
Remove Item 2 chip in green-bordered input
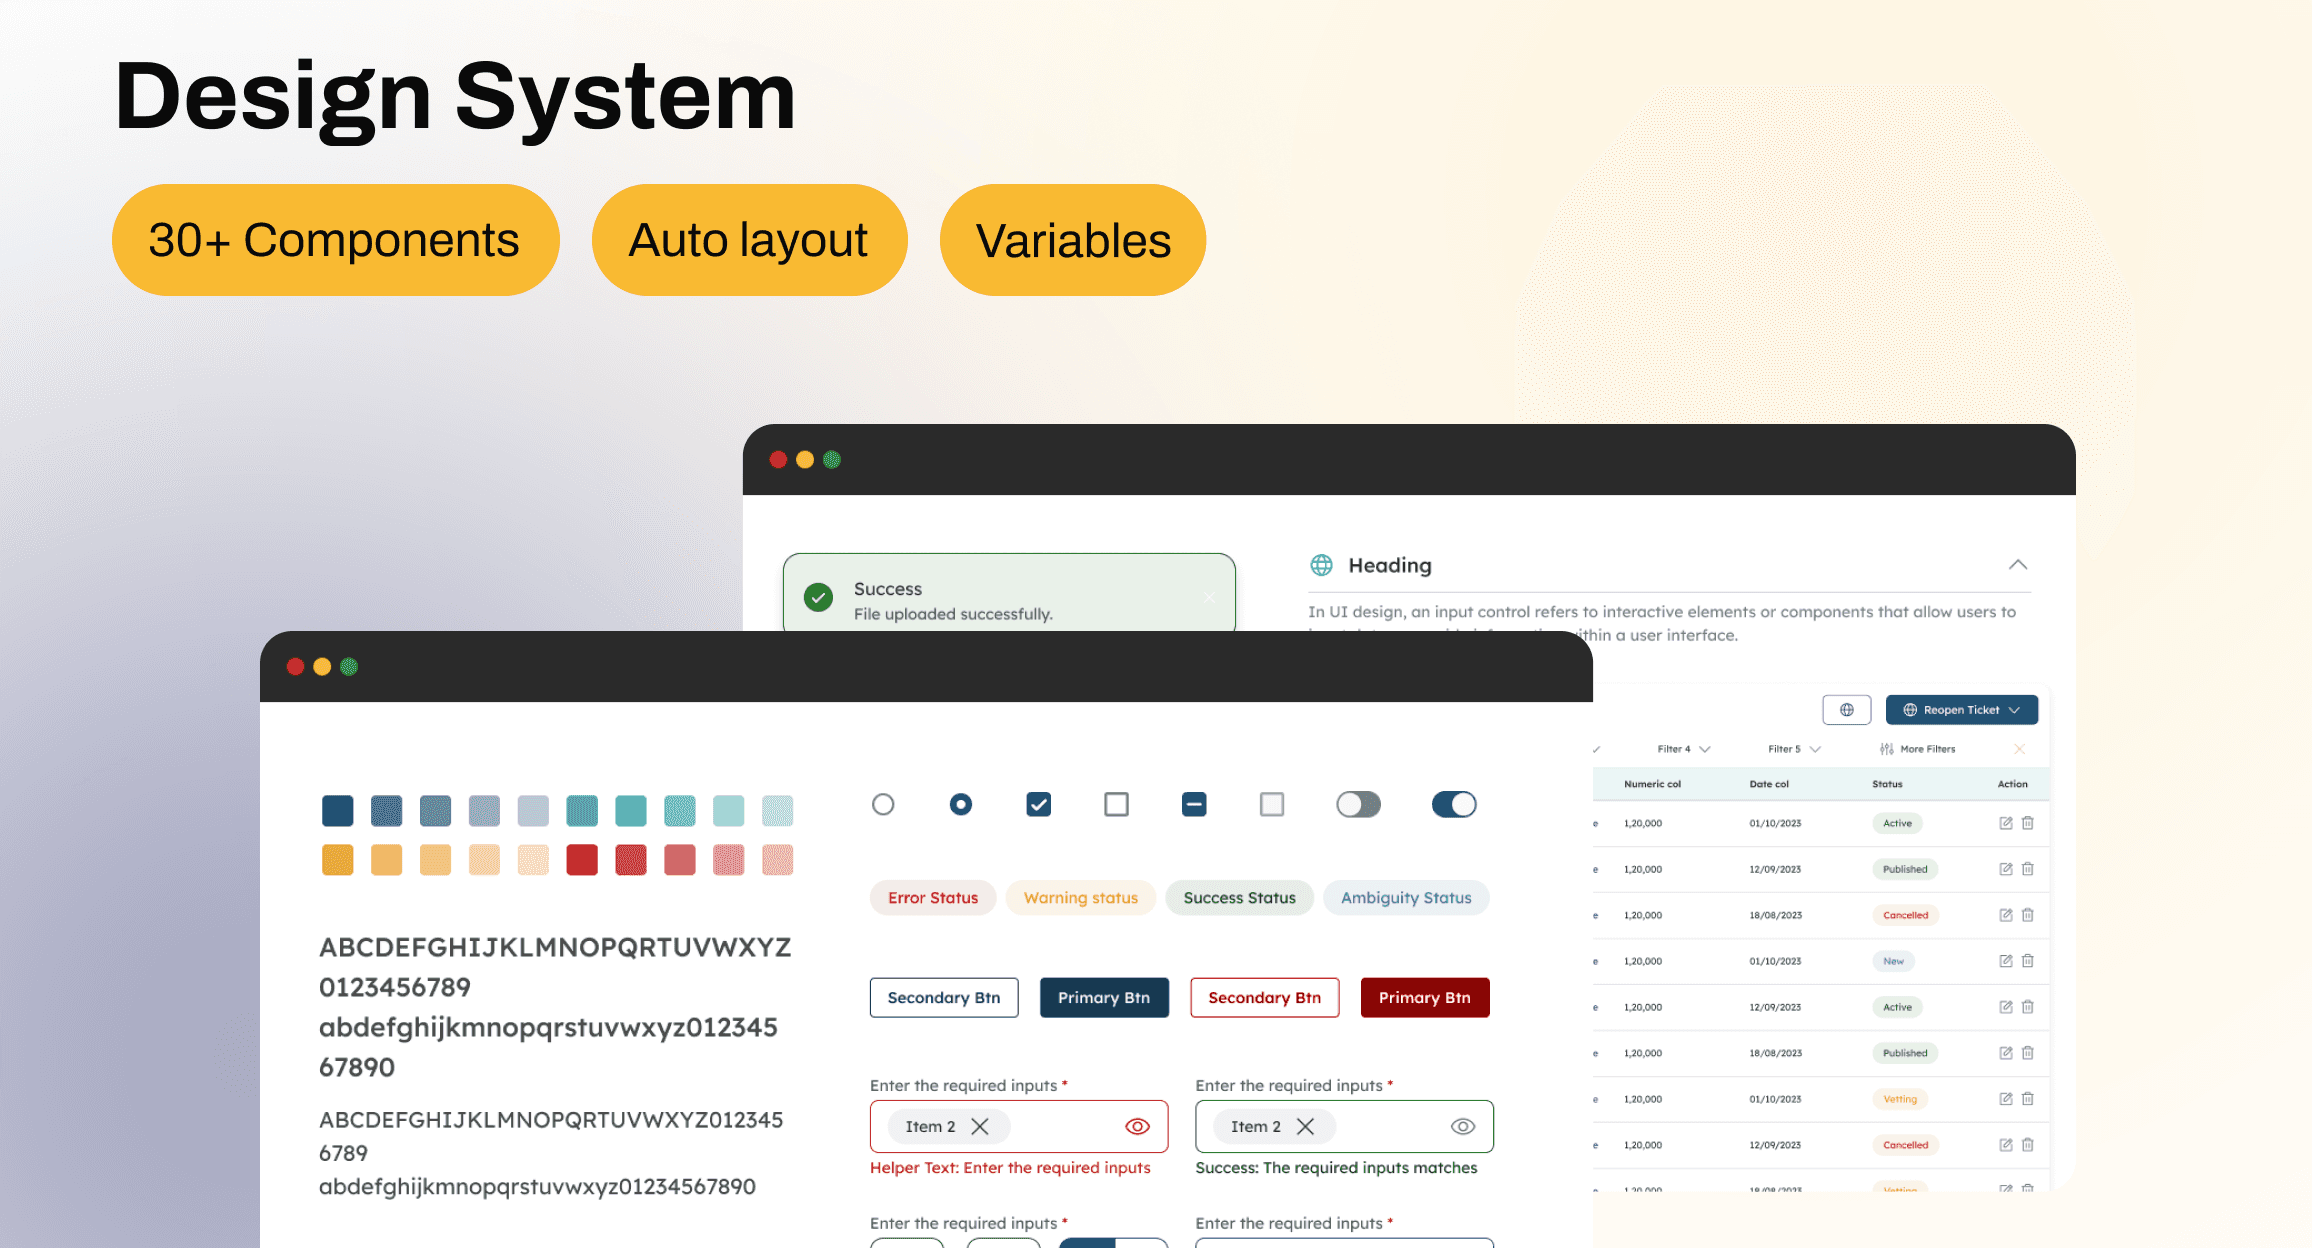click(x=1305, y=1127)
